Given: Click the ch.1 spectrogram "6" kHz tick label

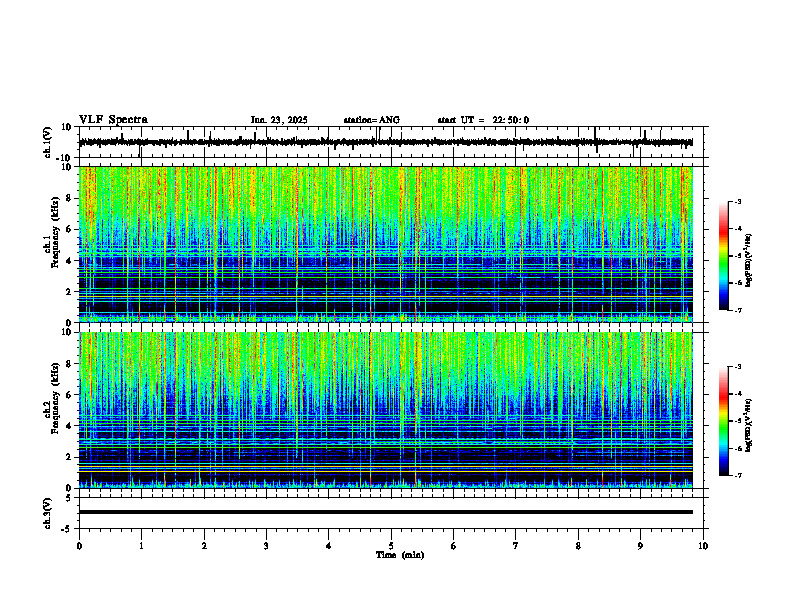Looking at the screenshot, I should pos(69,229).
